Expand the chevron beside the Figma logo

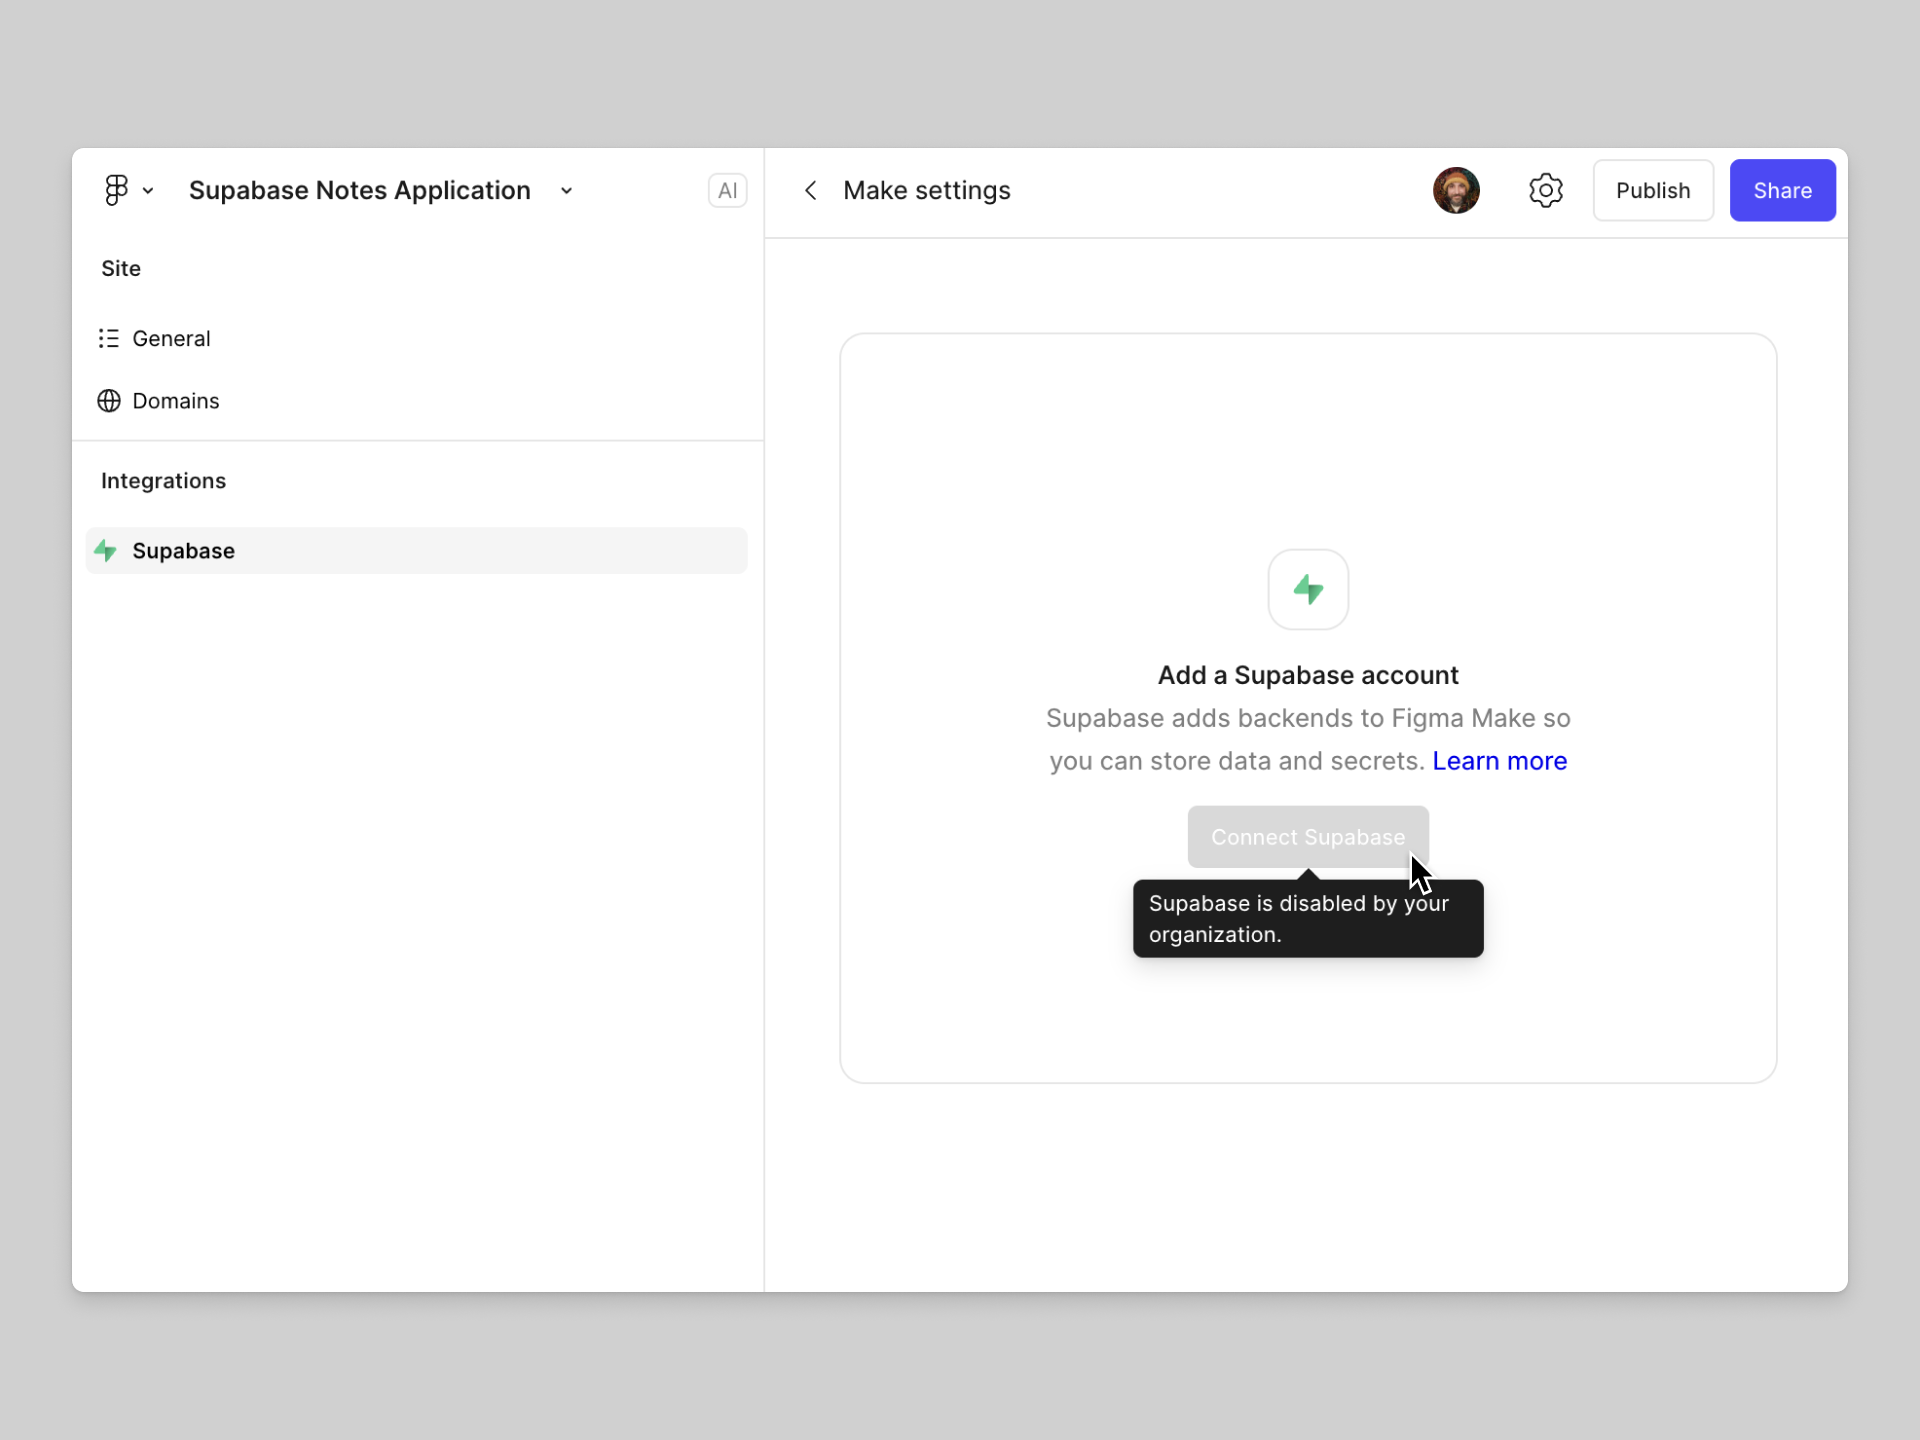tap(148, 191)
